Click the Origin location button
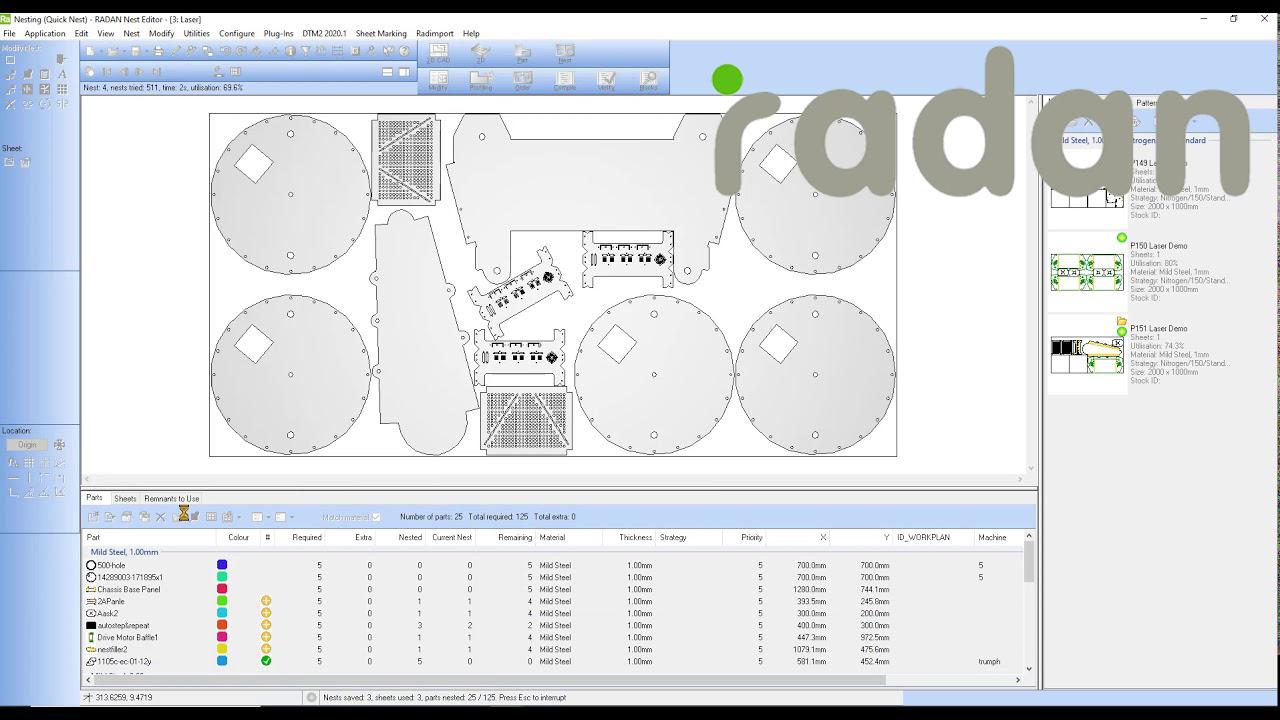 click(27, 445)
